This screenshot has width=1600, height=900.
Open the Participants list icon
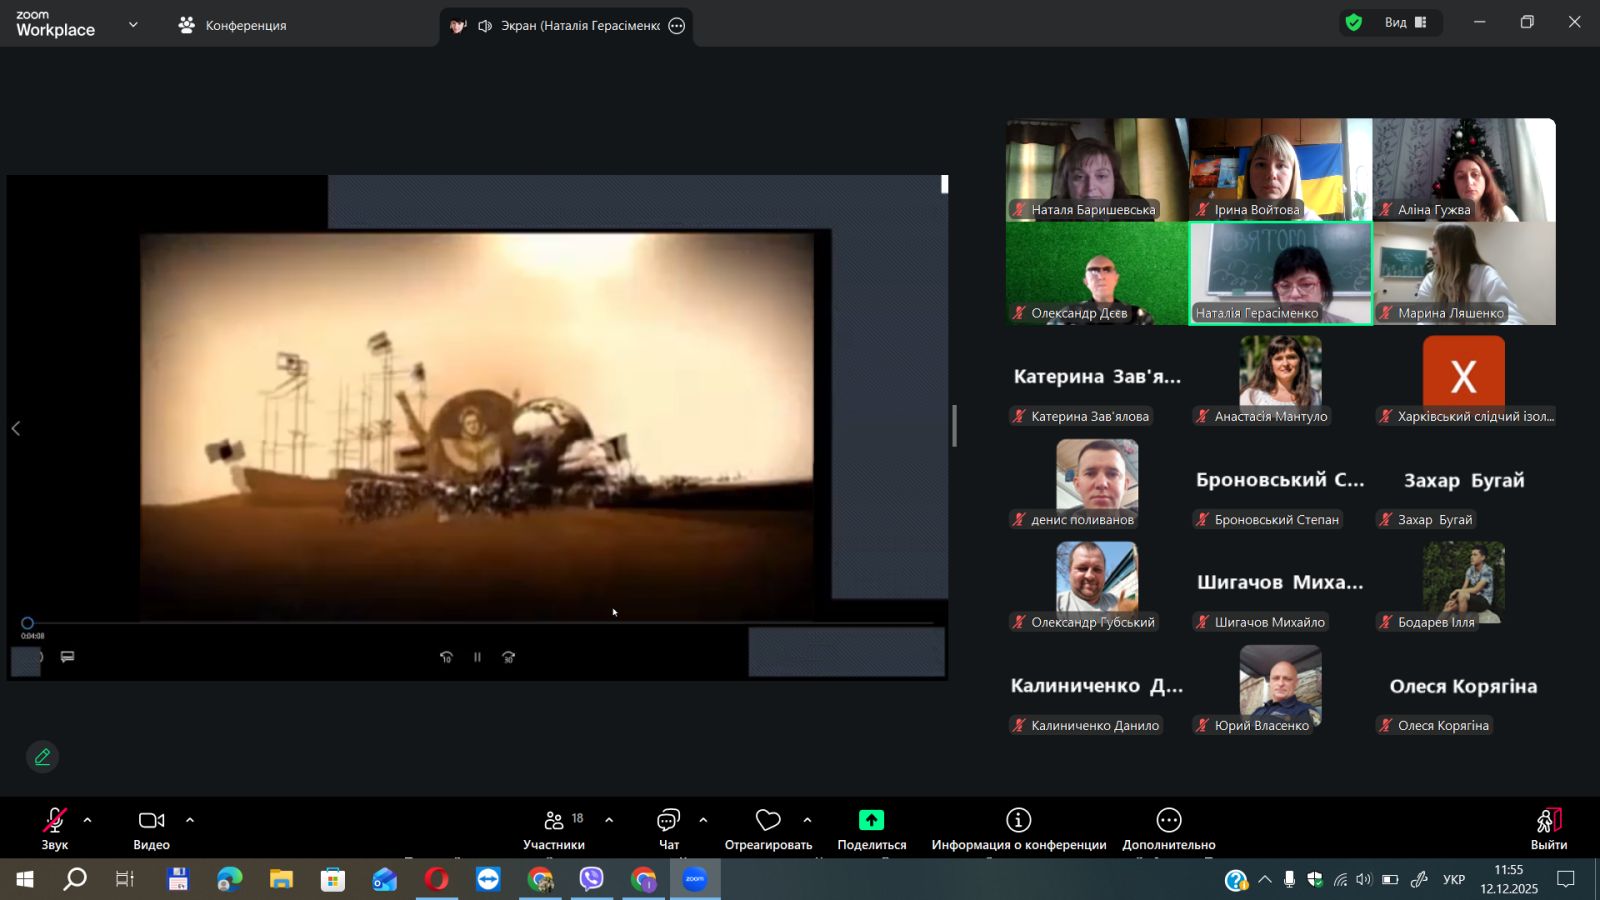554,821
